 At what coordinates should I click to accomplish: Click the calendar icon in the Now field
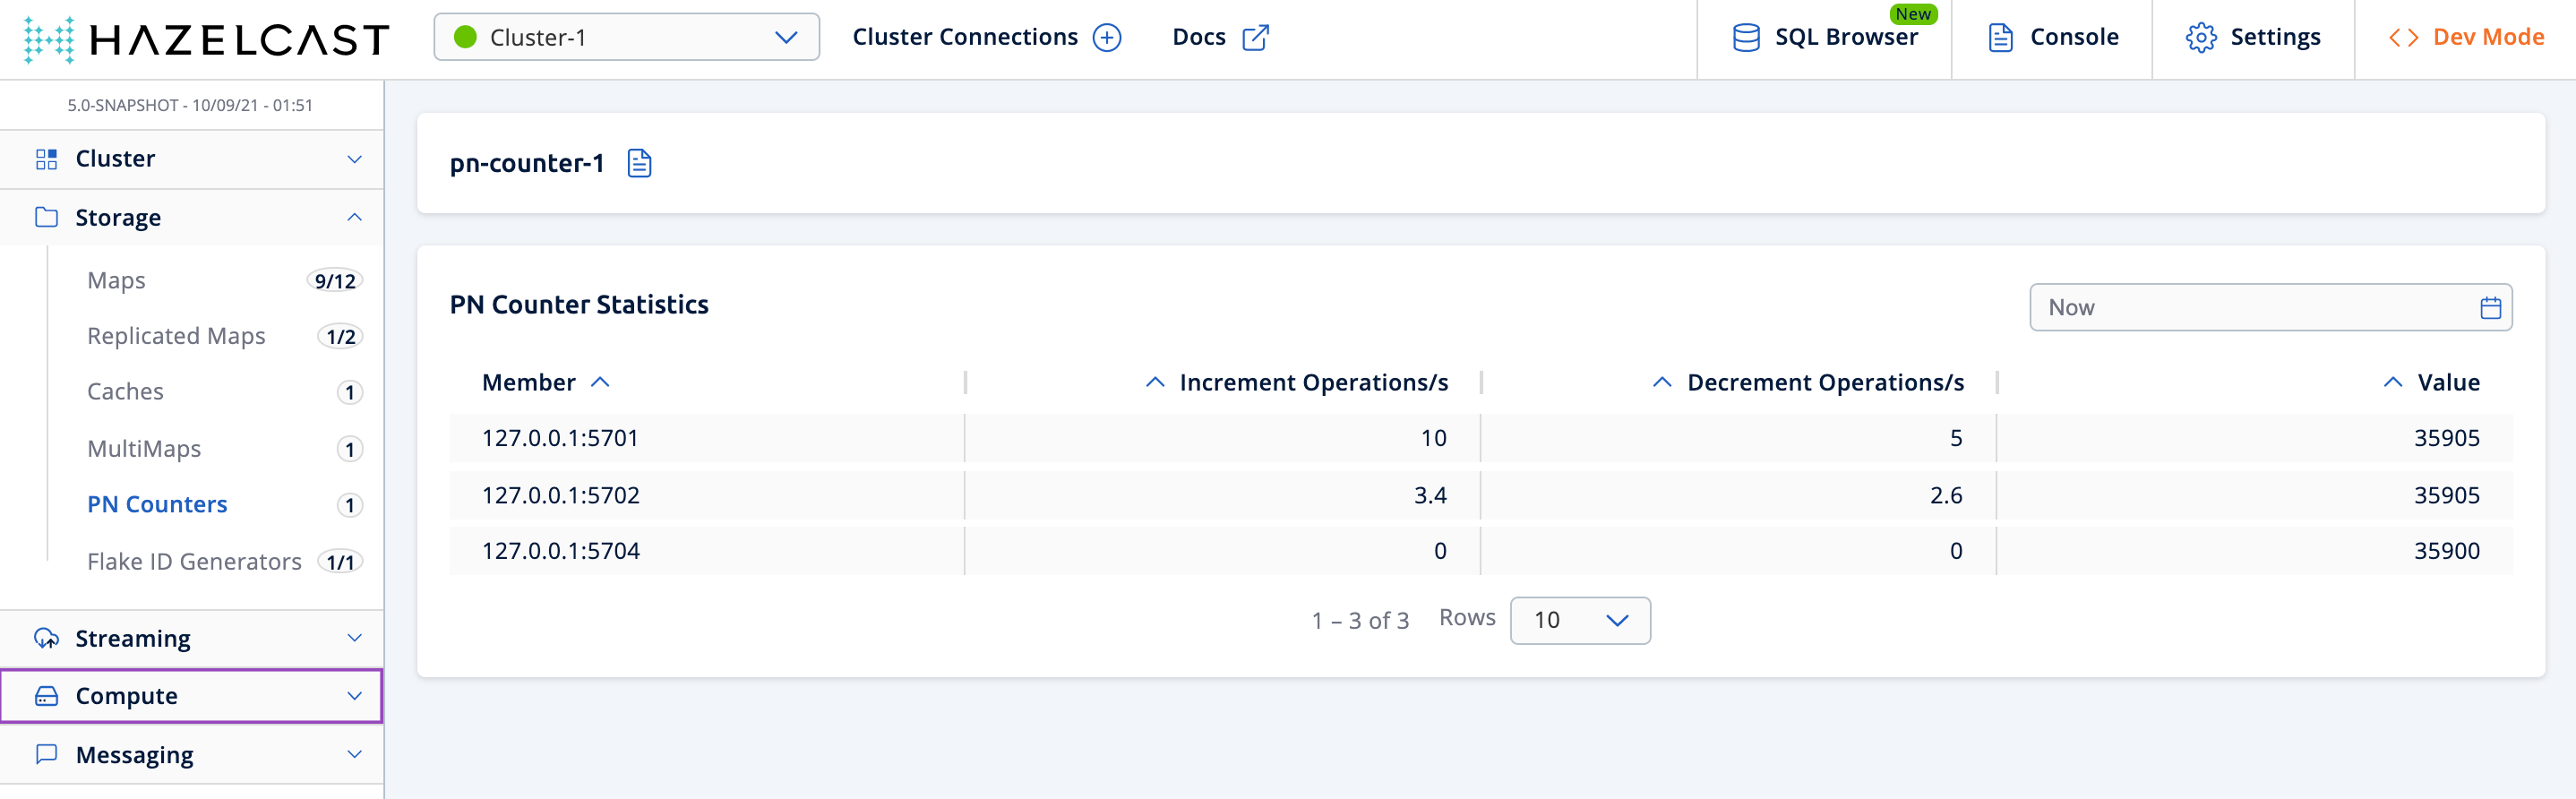click(2490, 308)
